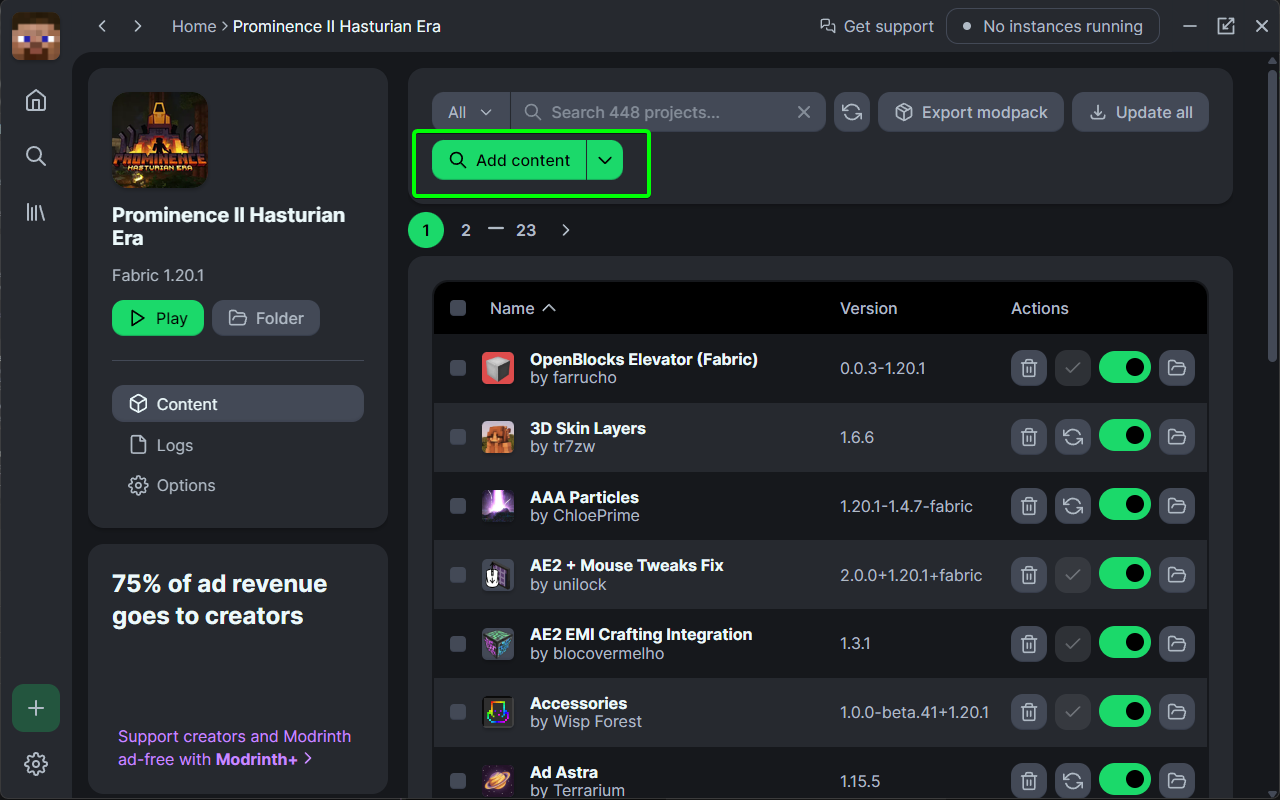The width and height of the screenshot is (1280, 800).
Task: Open the Home icon in sidebar
Action: coord(36,100)
